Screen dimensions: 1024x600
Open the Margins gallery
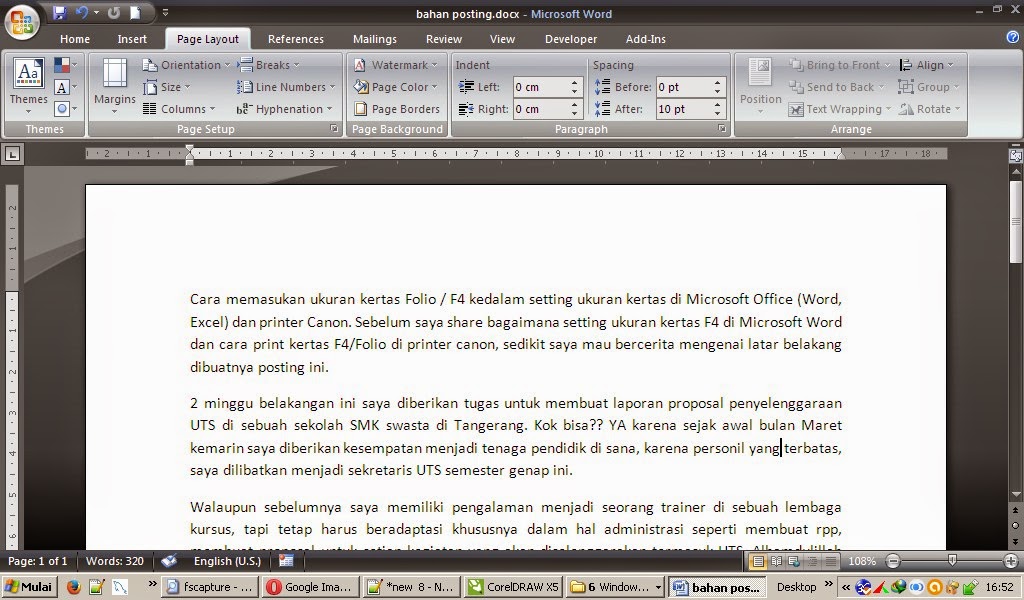(114, 86)
